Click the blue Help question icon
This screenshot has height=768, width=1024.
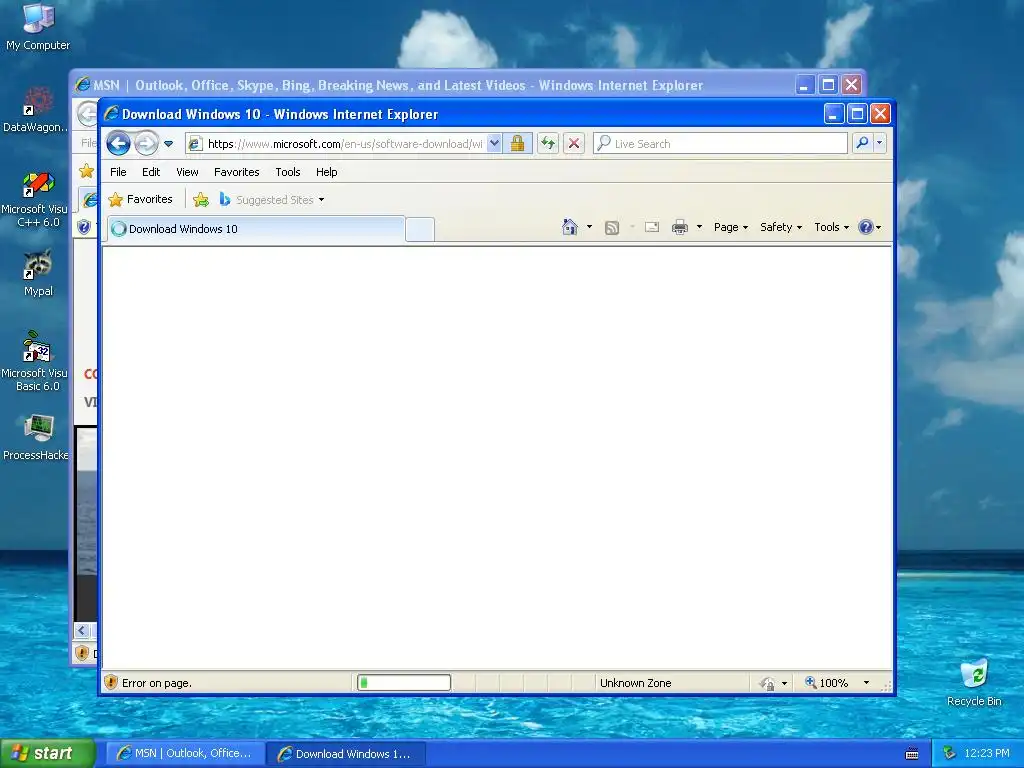pyautogui.click(x=865, y=227)
